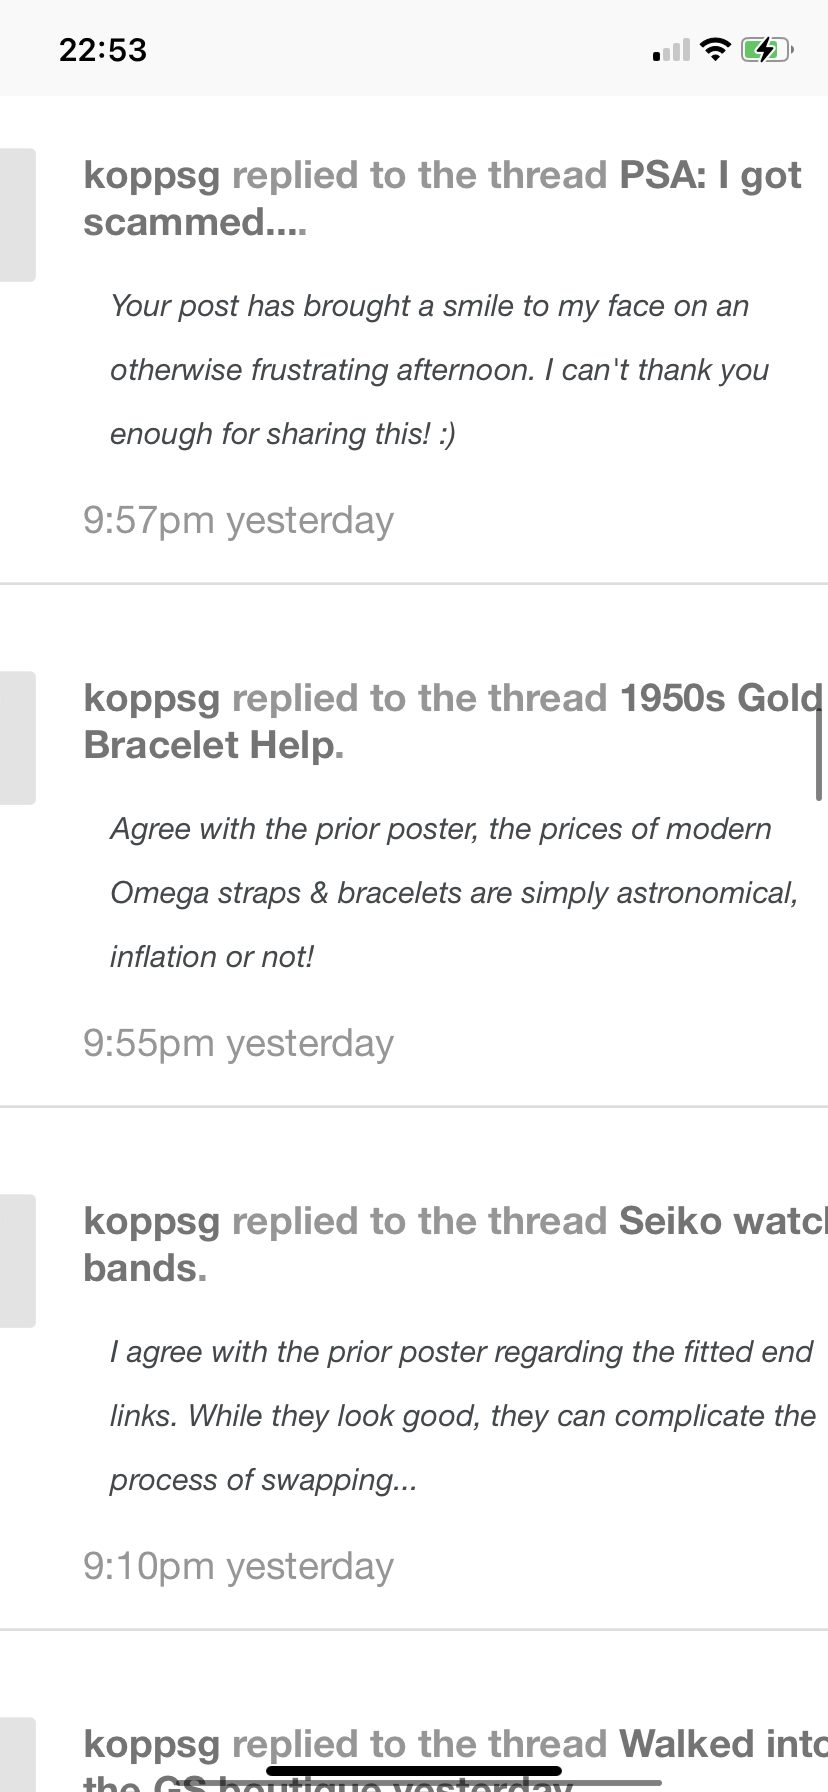The height and width of the screenshot is (1792, 828).
Task: Visit koppsg's profile from the Gold Bracelet reply
Action: click(151, 699)
